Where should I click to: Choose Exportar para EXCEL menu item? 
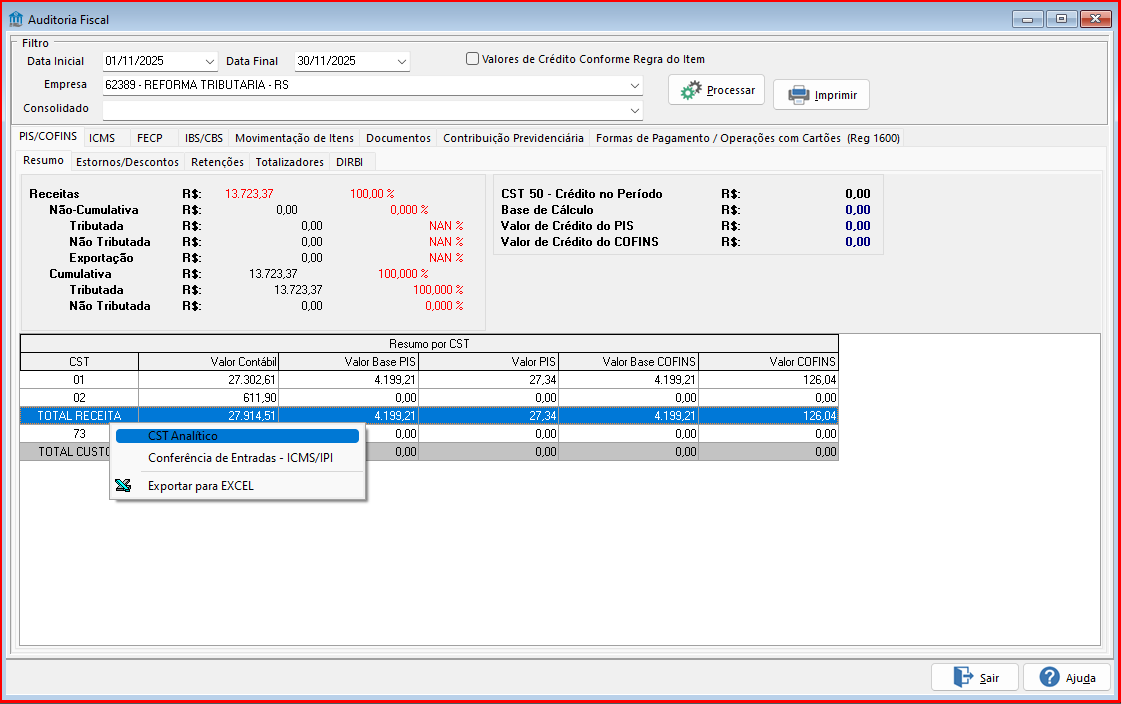[x=201, y=486]
